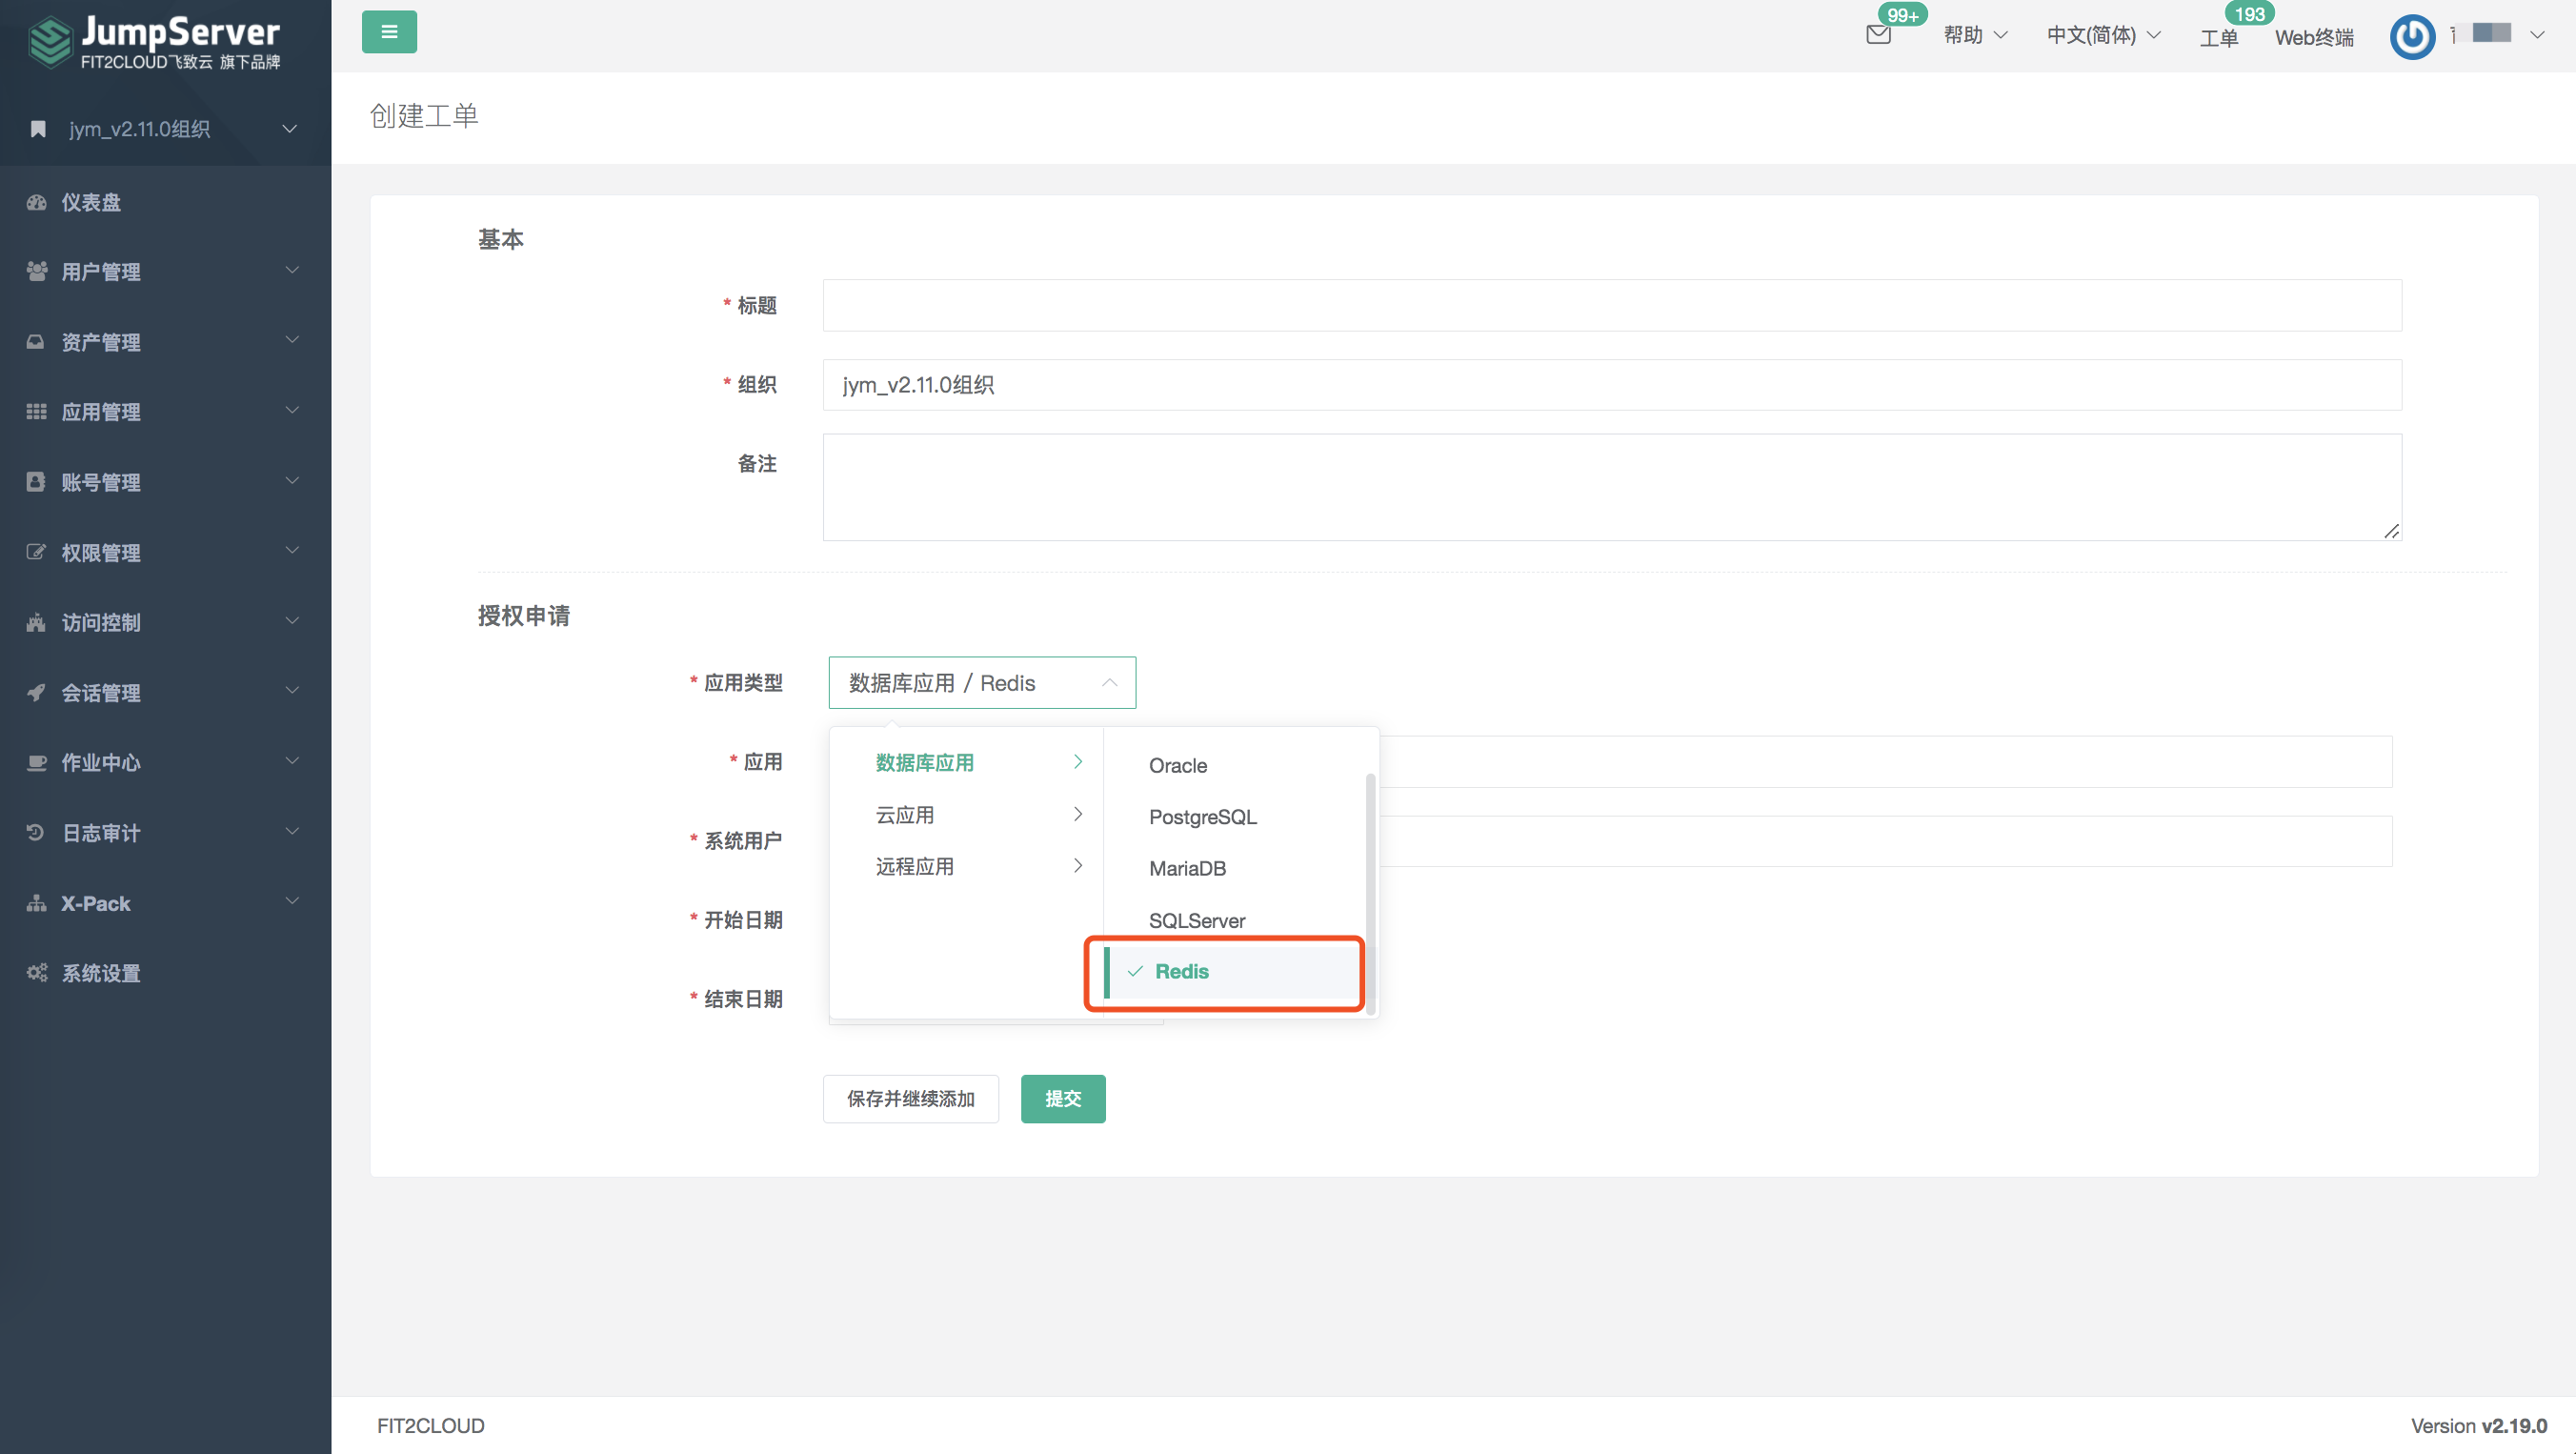Open the Web终端 link
The image size is (2576, 1454).
[2313, 37]
